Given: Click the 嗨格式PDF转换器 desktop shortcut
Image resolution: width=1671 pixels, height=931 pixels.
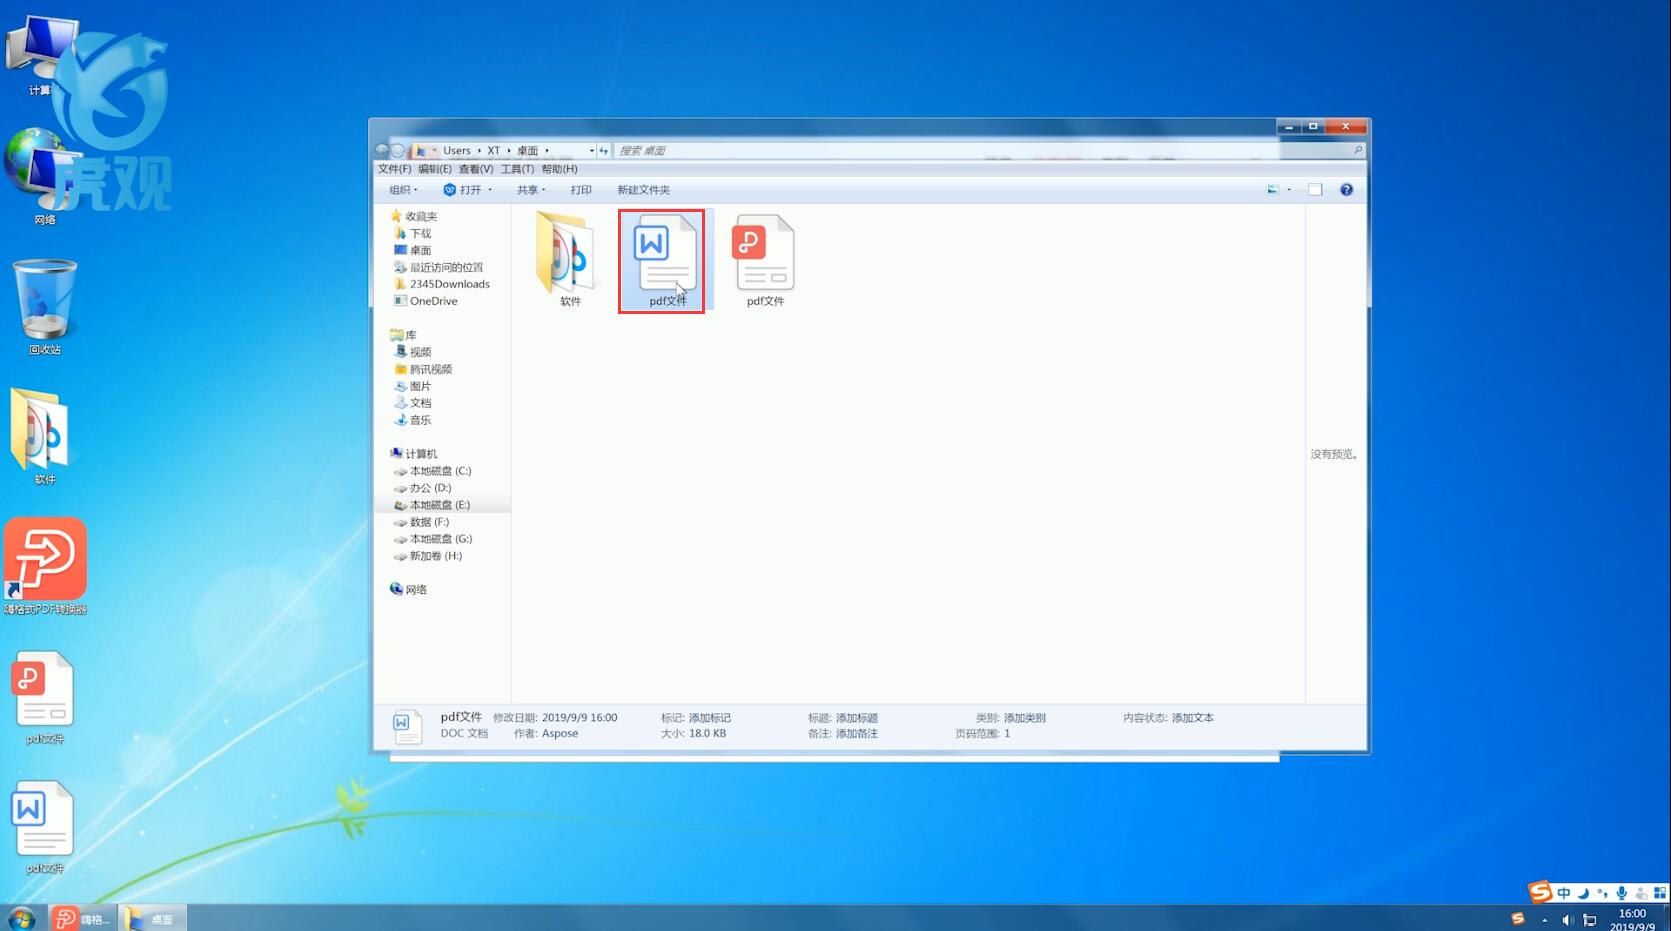Looking at the screenshot, I should tap(45, 566).
